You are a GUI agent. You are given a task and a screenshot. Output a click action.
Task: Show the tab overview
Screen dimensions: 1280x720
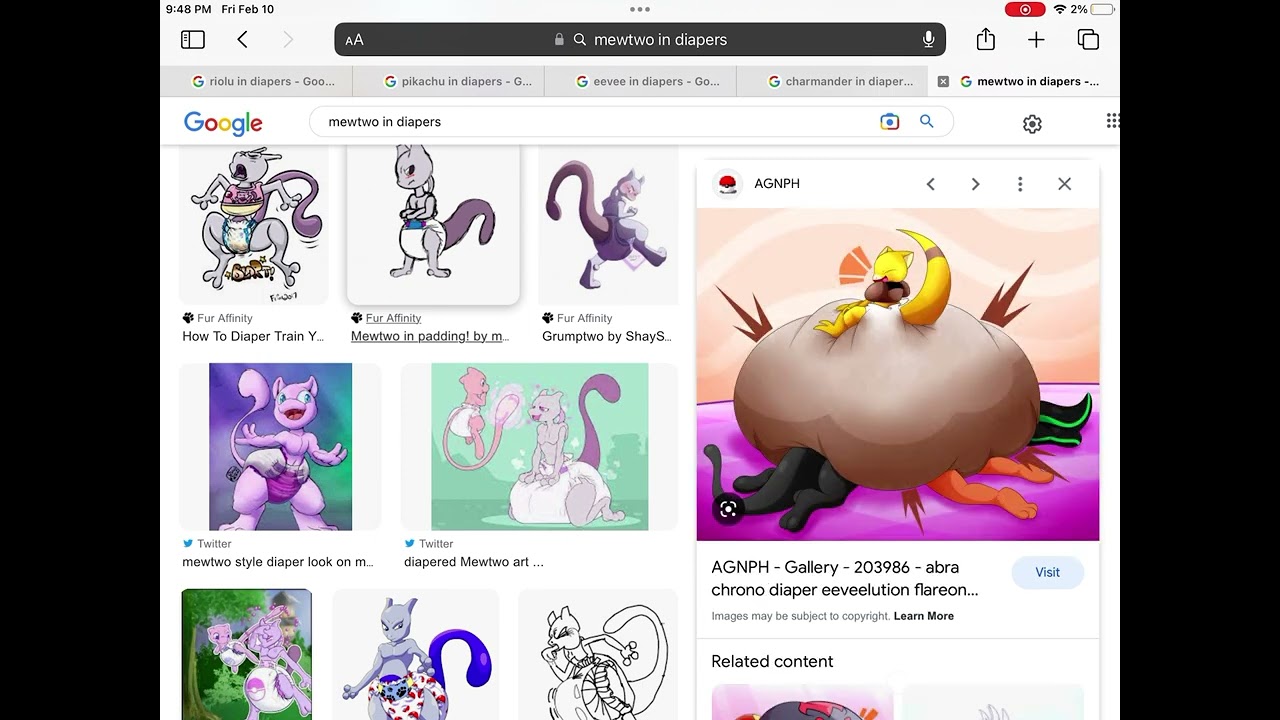point(1088,40)
